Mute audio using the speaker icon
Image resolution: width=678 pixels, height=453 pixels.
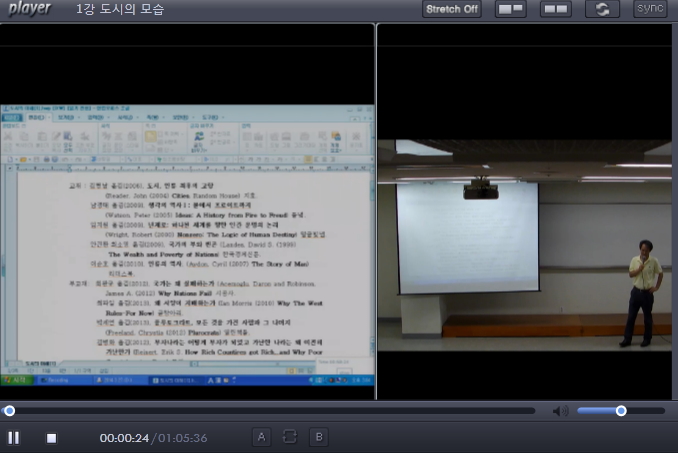[560, 411]
